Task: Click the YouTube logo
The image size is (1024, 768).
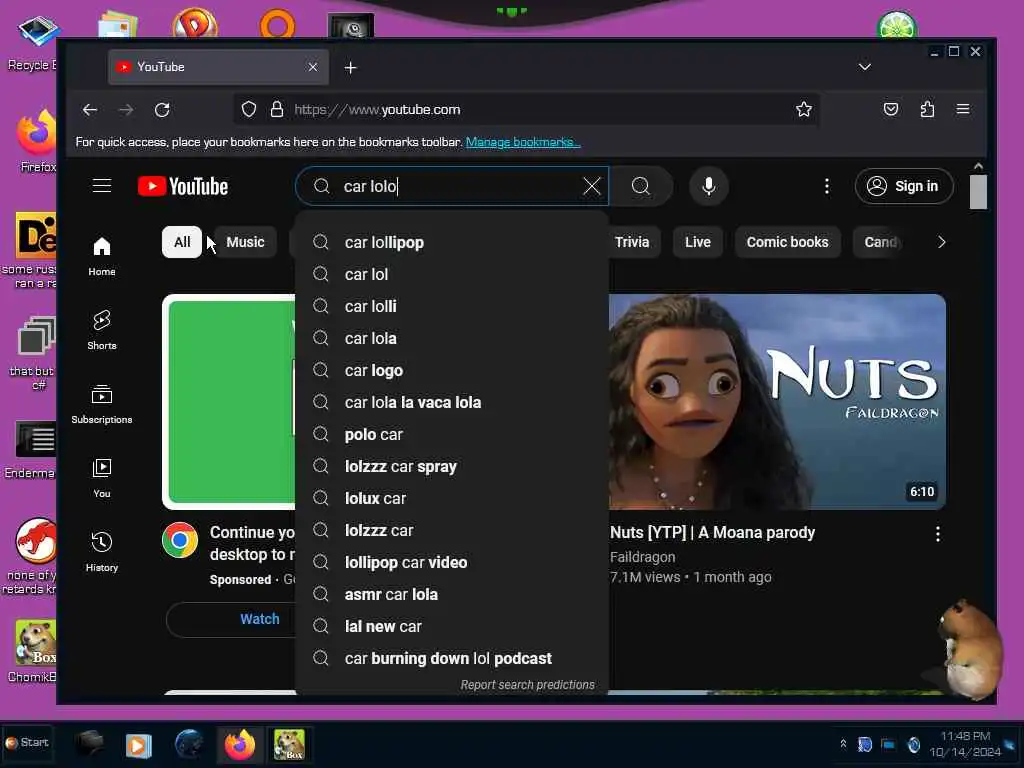Action: (x=183, y=187)
